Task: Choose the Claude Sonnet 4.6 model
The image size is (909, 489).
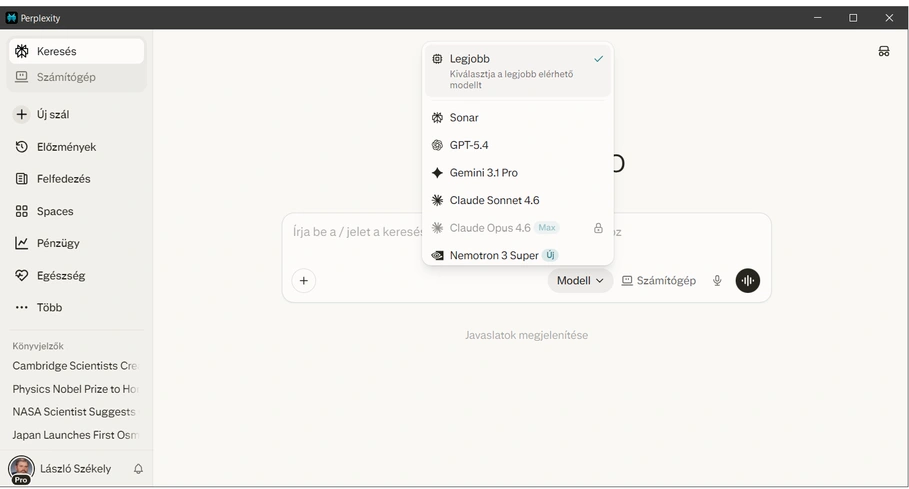Action: pos(518,200)
